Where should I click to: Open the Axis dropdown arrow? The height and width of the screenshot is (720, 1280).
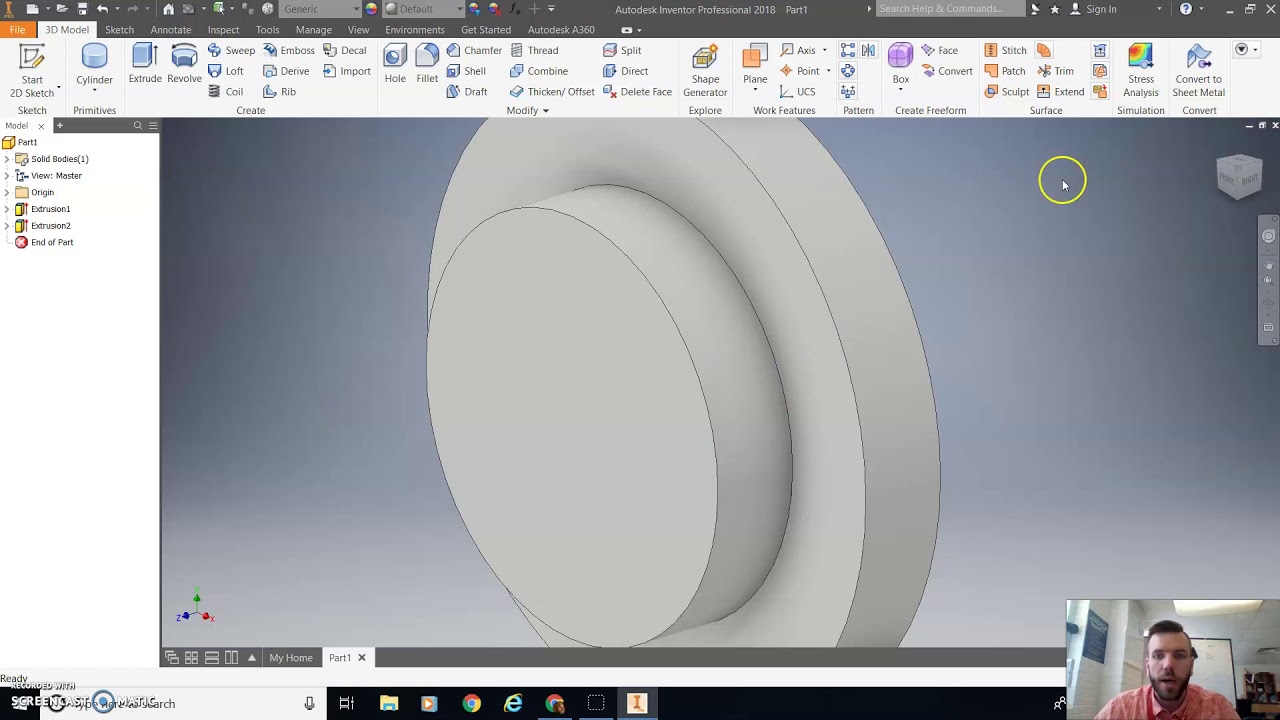click(x=825, y=50)
